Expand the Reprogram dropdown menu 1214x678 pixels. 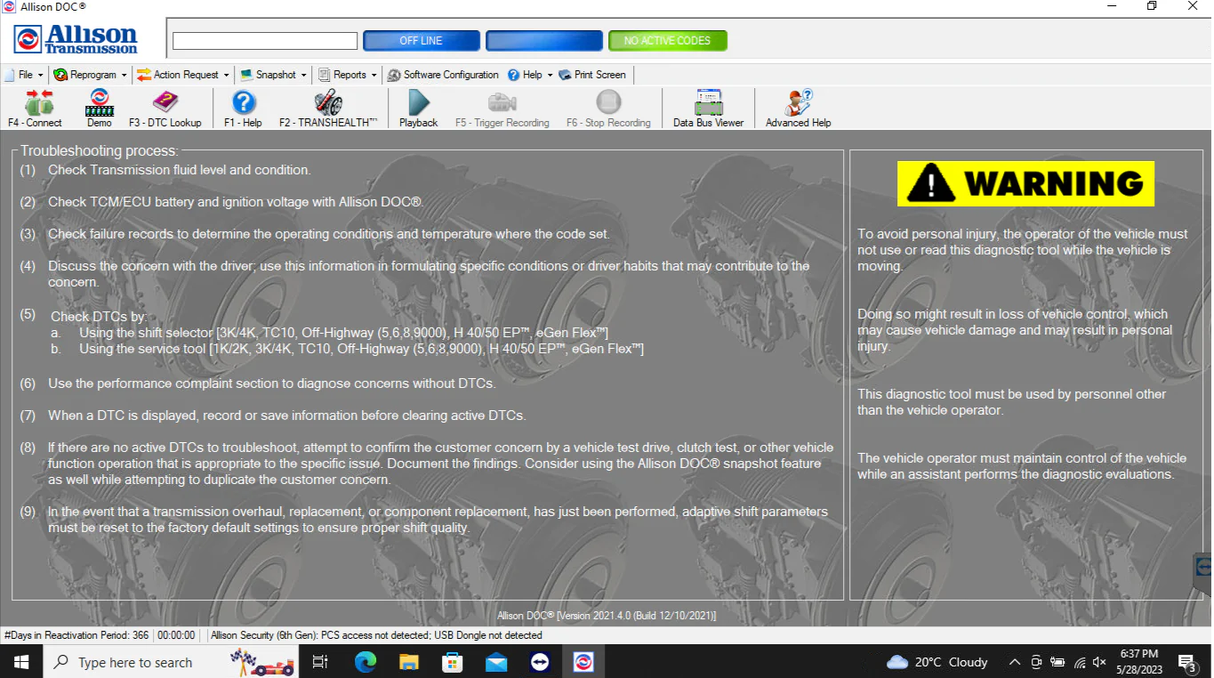click(x=91, y=75)
